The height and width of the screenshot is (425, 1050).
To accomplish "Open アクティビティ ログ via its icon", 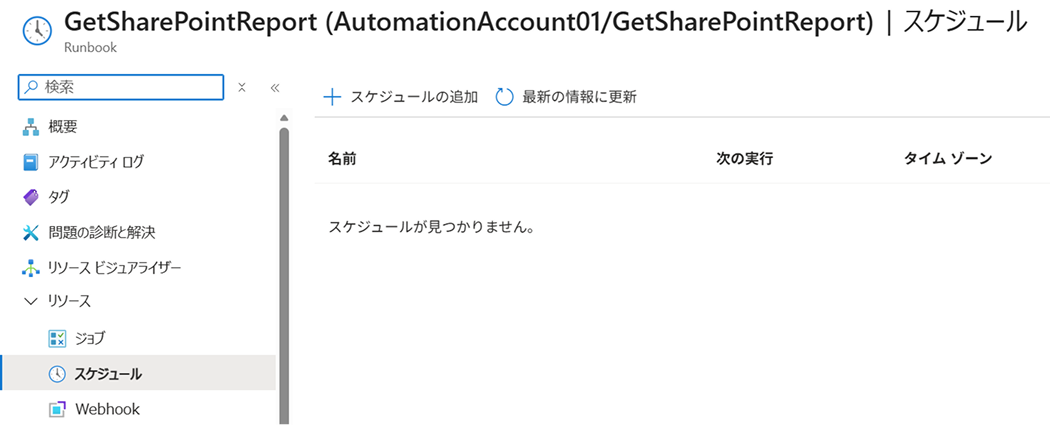I will click(30, 162).
